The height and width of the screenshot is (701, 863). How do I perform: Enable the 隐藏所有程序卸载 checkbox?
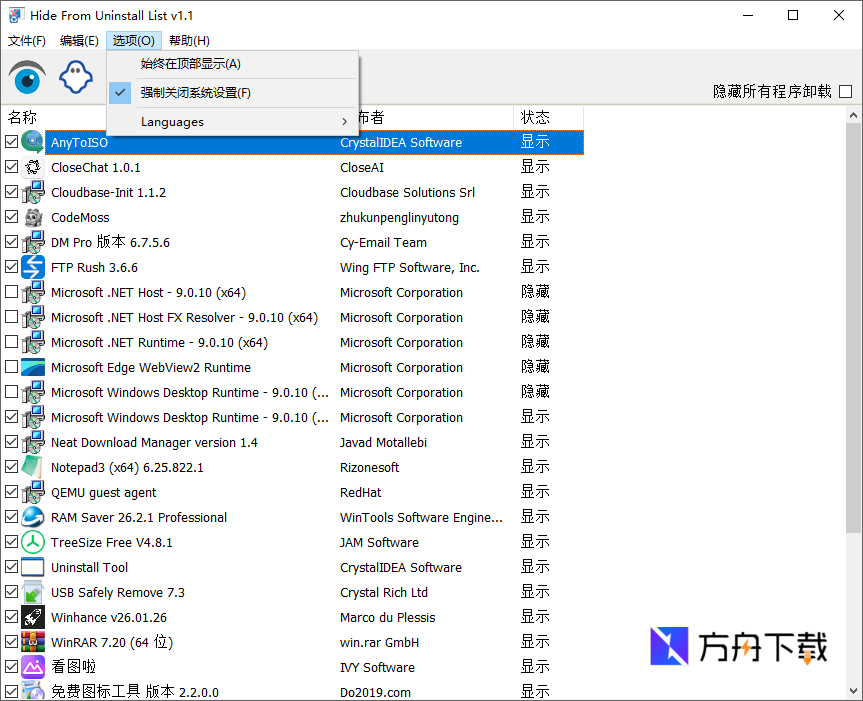pyautogui.click(x=845, y=89)
